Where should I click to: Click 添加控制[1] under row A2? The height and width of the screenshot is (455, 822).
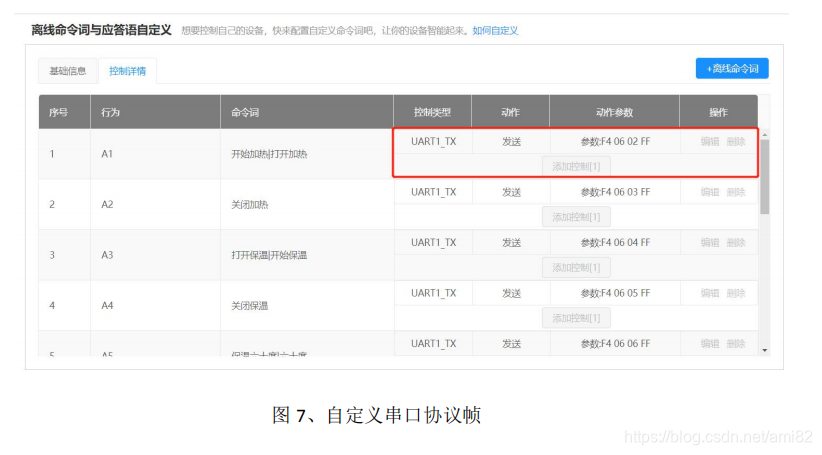click(x=576, y=216)
